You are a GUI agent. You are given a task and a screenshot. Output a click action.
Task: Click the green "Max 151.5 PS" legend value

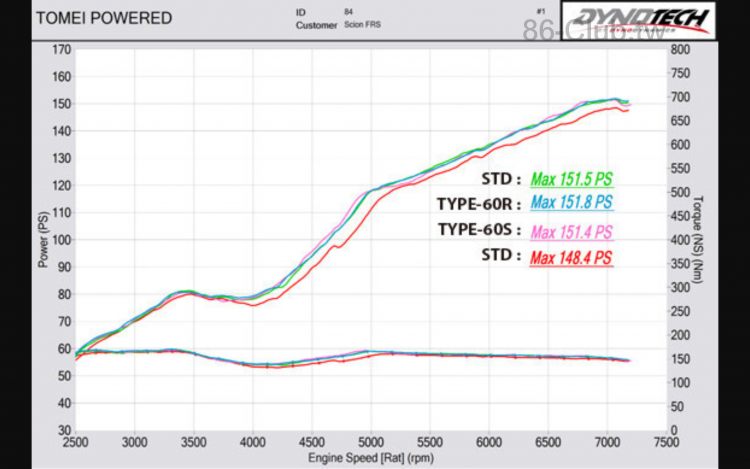[572, 179]
